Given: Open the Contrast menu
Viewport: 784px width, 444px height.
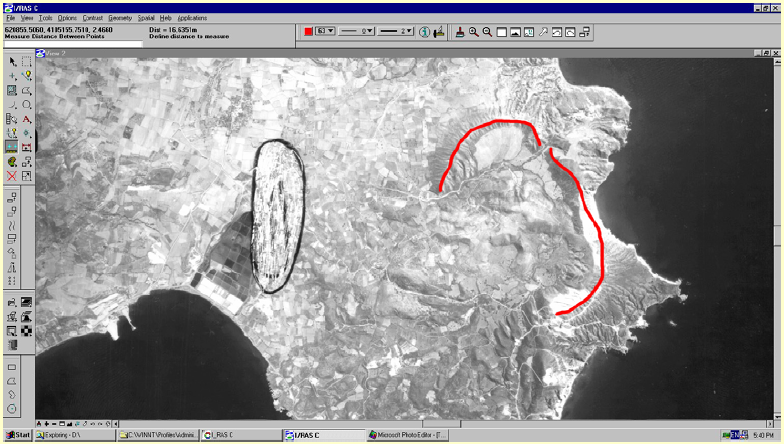Looking at the screenshot, I should coord(92,18).
